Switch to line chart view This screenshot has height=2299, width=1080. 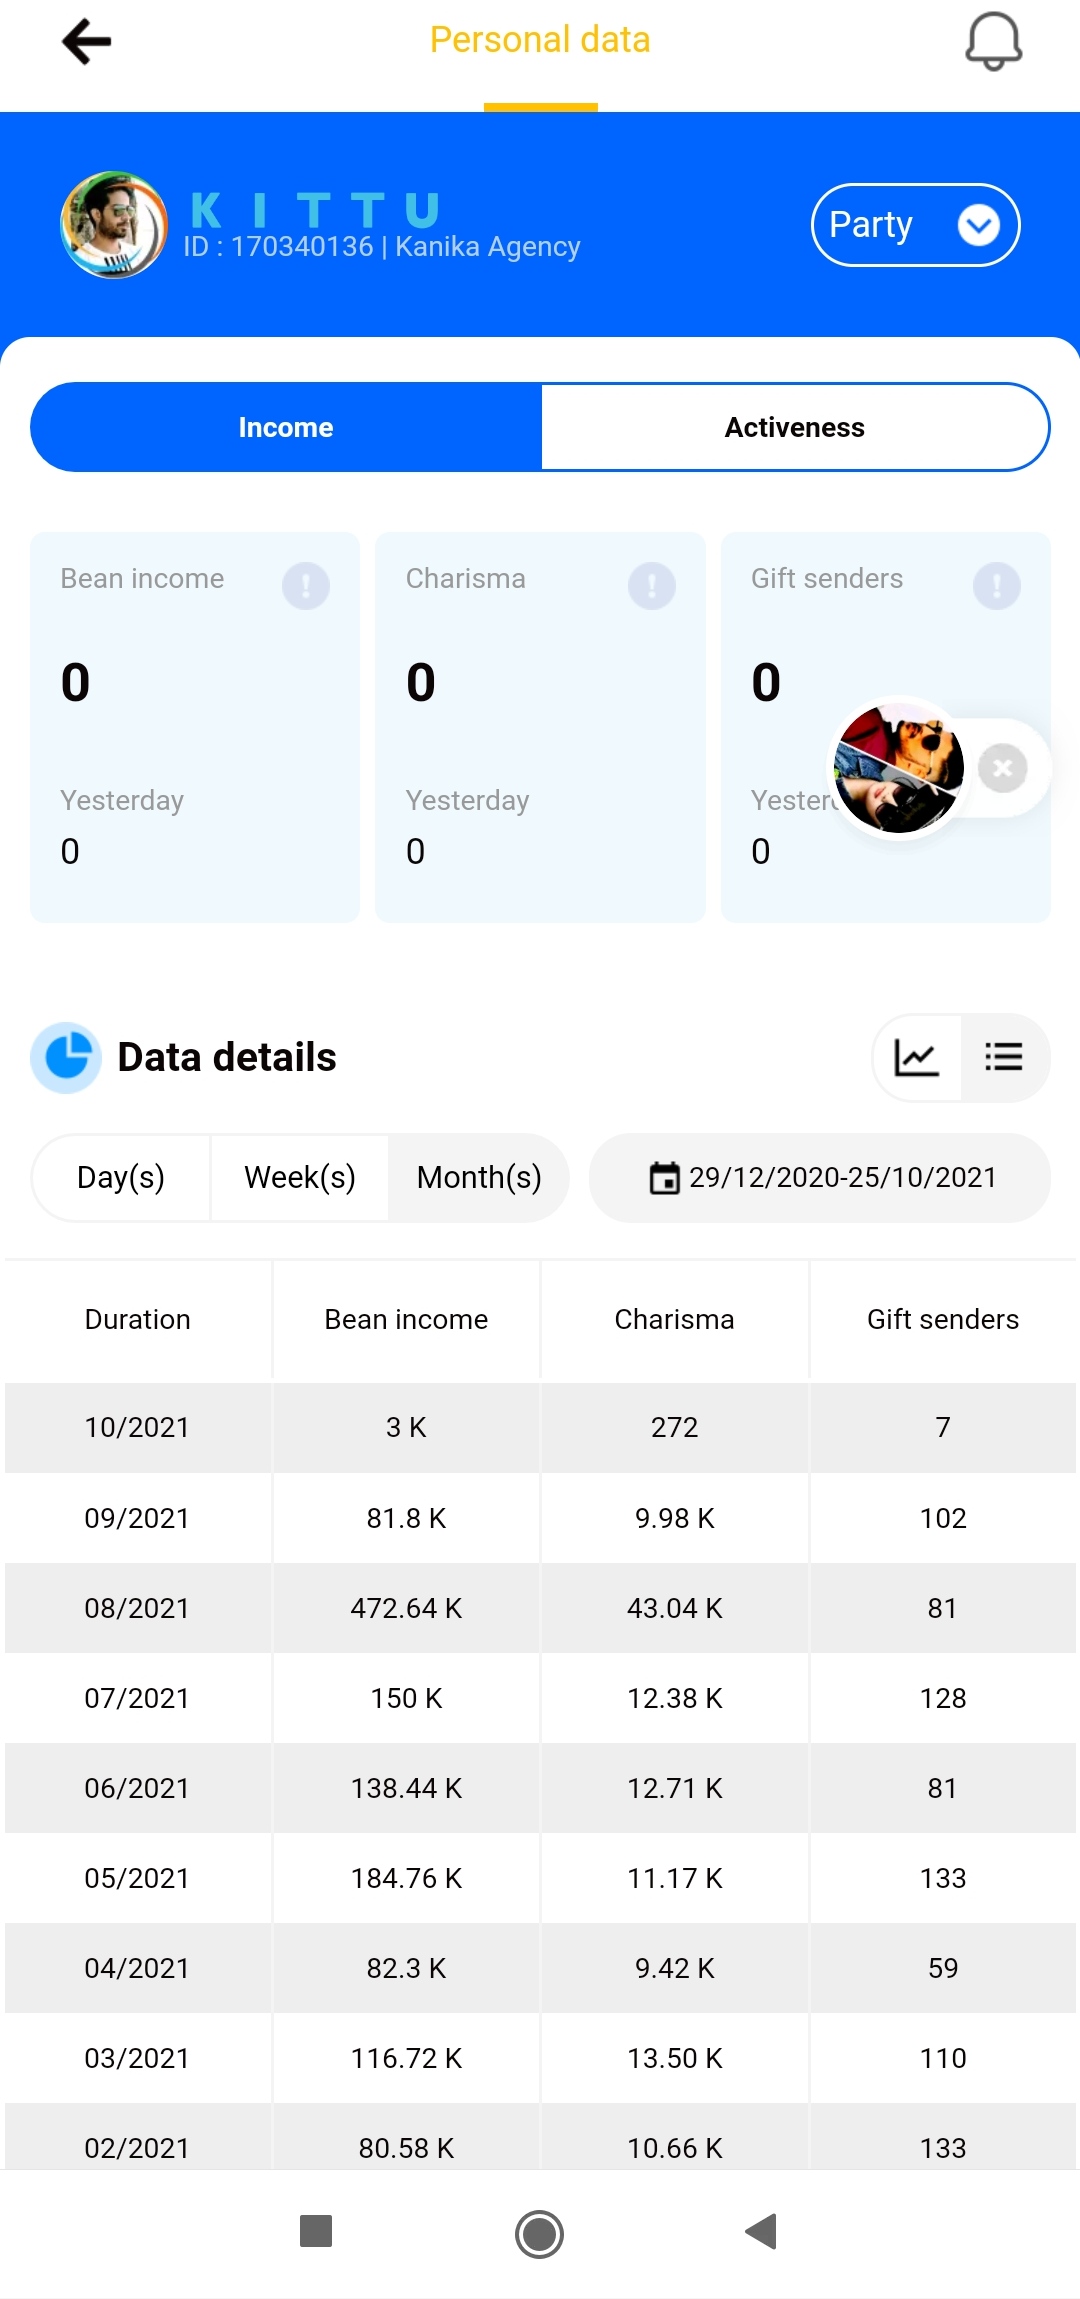coord(917,1058)
